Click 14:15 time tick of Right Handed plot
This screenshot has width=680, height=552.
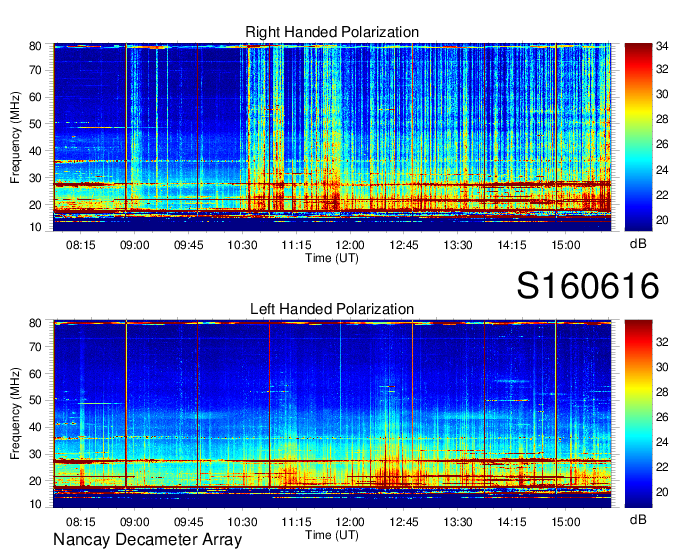click(512, 245)
